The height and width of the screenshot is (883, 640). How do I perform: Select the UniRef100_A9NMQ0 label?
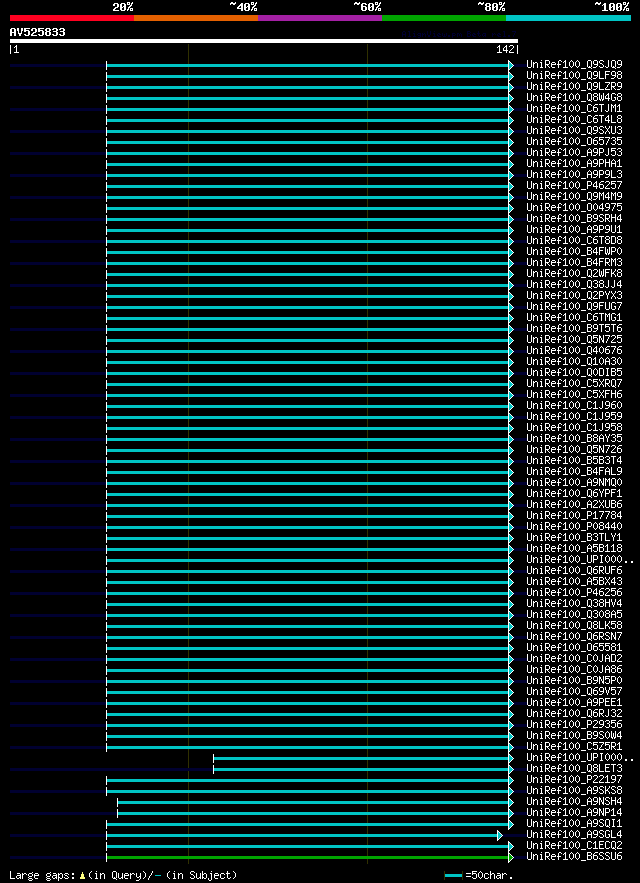[574, 482]
